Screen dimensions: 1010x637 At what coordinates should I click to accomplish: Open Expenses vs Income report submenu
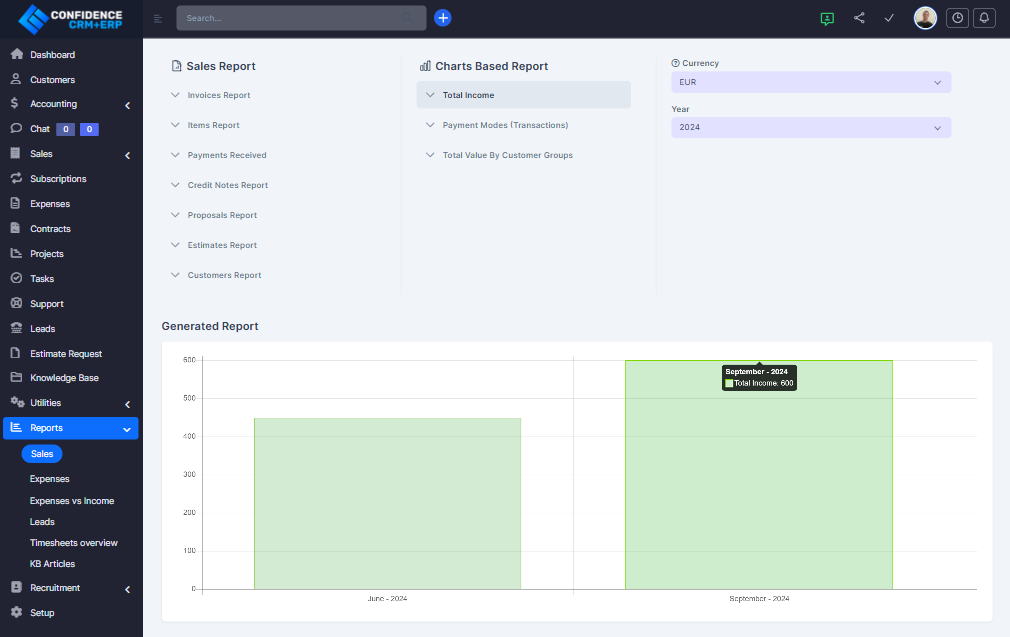pos(72,501)
